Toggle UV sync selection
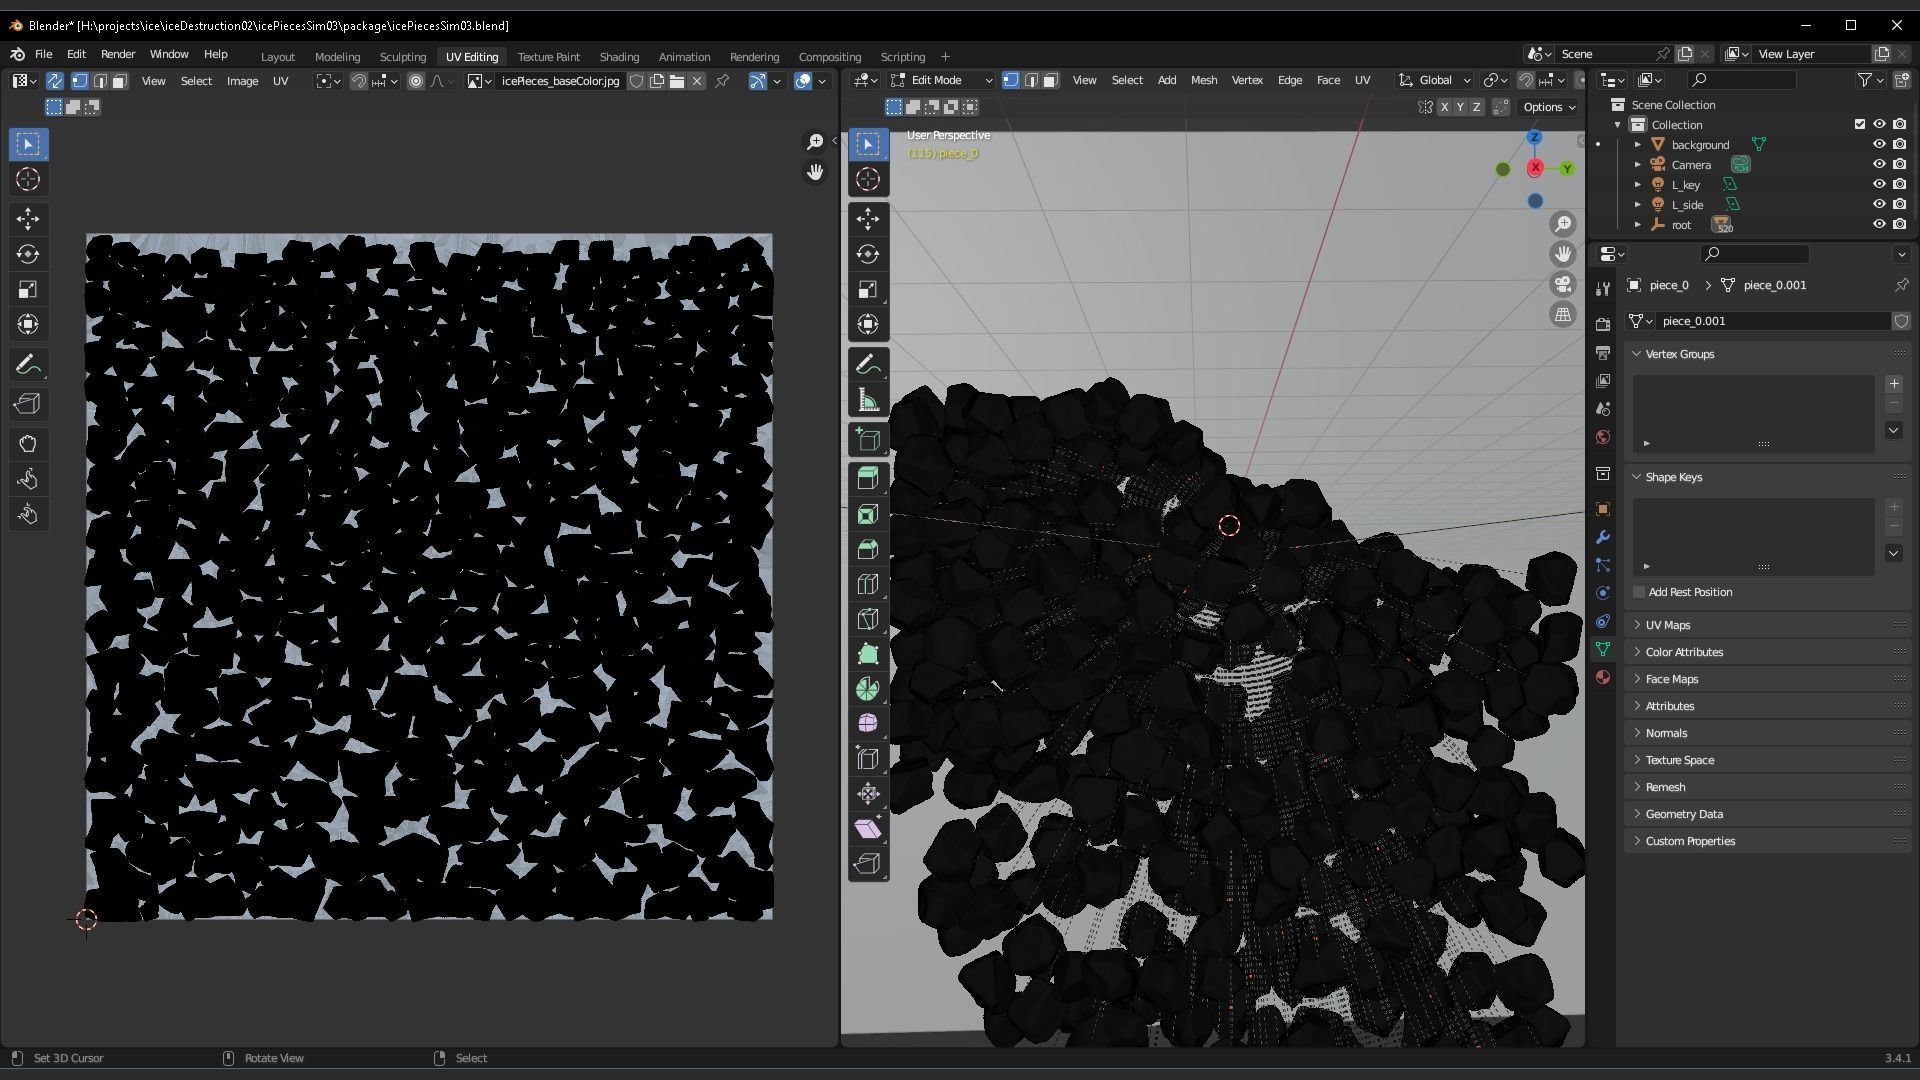Image resolution: width=1920 pixels, height=1080 pixels. [x=55, y=81]
